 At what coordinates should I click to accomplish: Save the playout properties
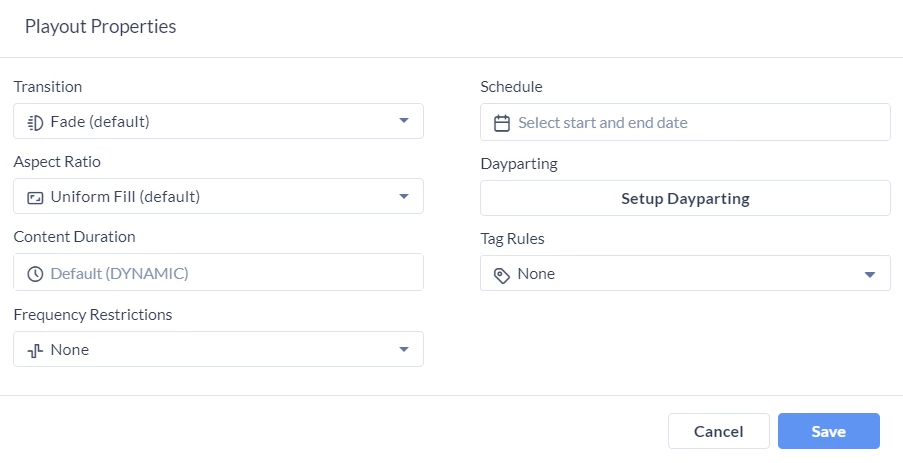829,431
